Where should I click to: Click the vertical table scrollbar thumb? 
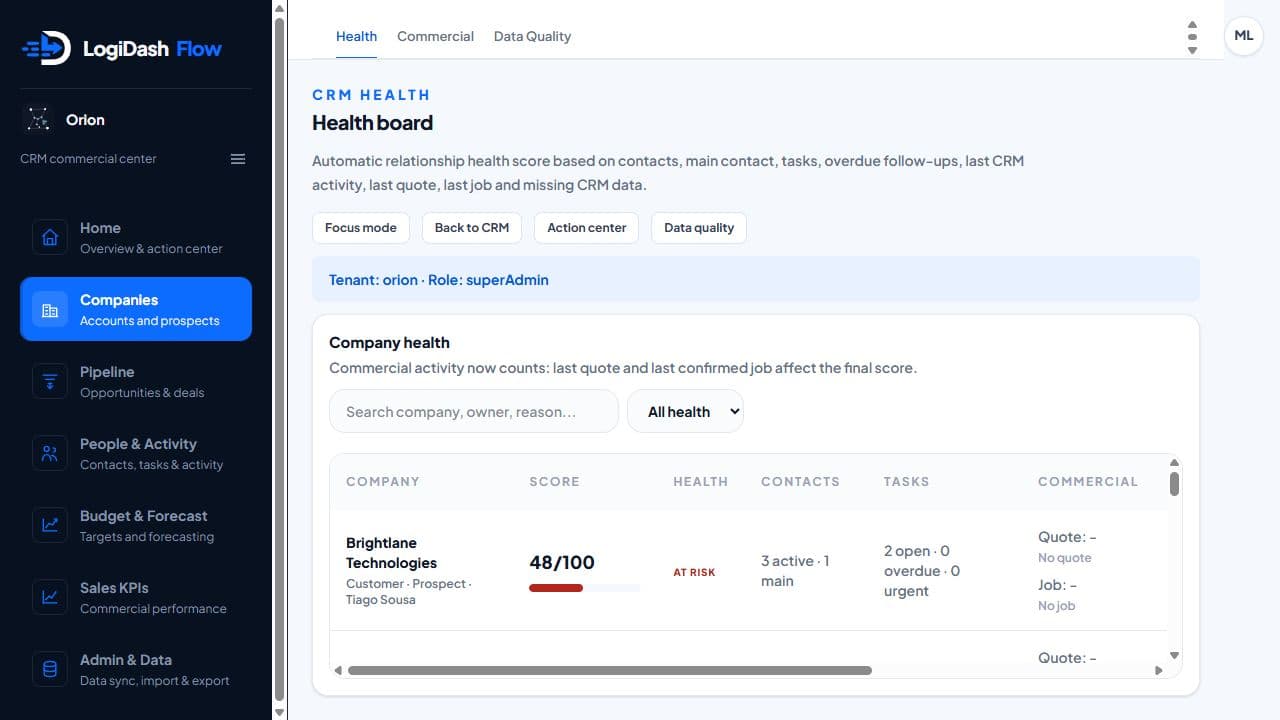pos(1174,483)
